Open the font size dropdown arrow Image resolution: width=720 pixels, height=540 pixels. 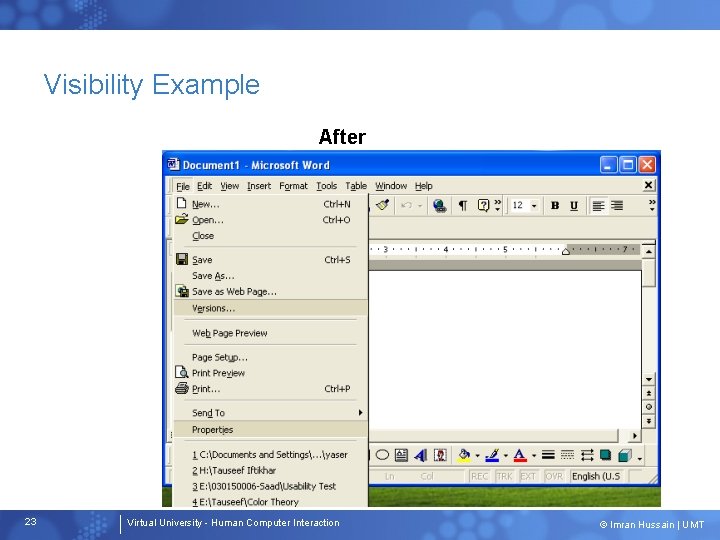tap(534, 206)
